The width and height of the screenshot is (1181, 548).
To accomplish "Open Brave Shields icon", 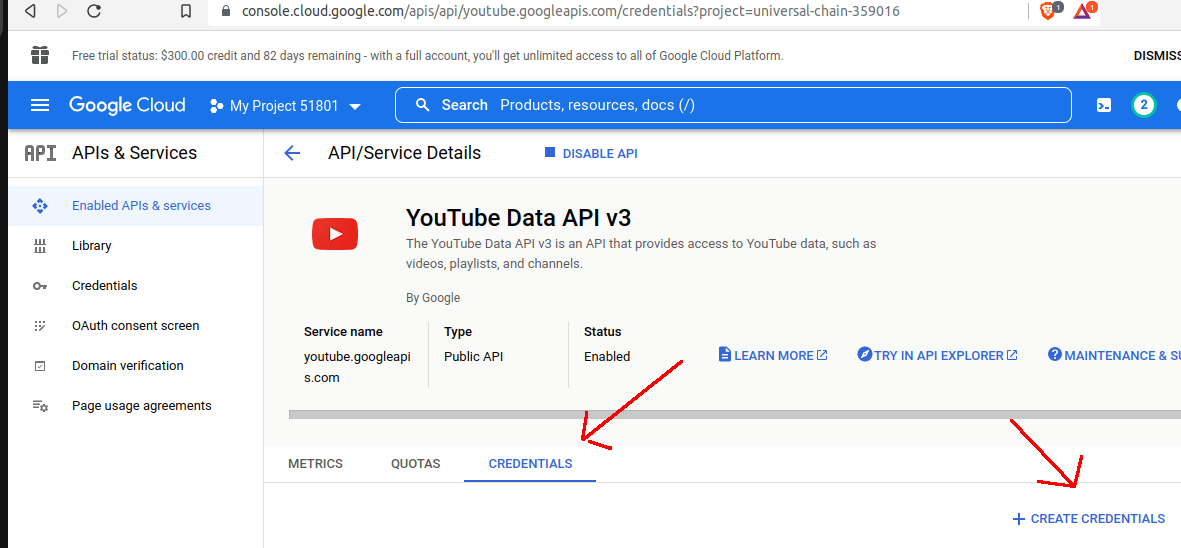I will click(x=1048, y=11).
